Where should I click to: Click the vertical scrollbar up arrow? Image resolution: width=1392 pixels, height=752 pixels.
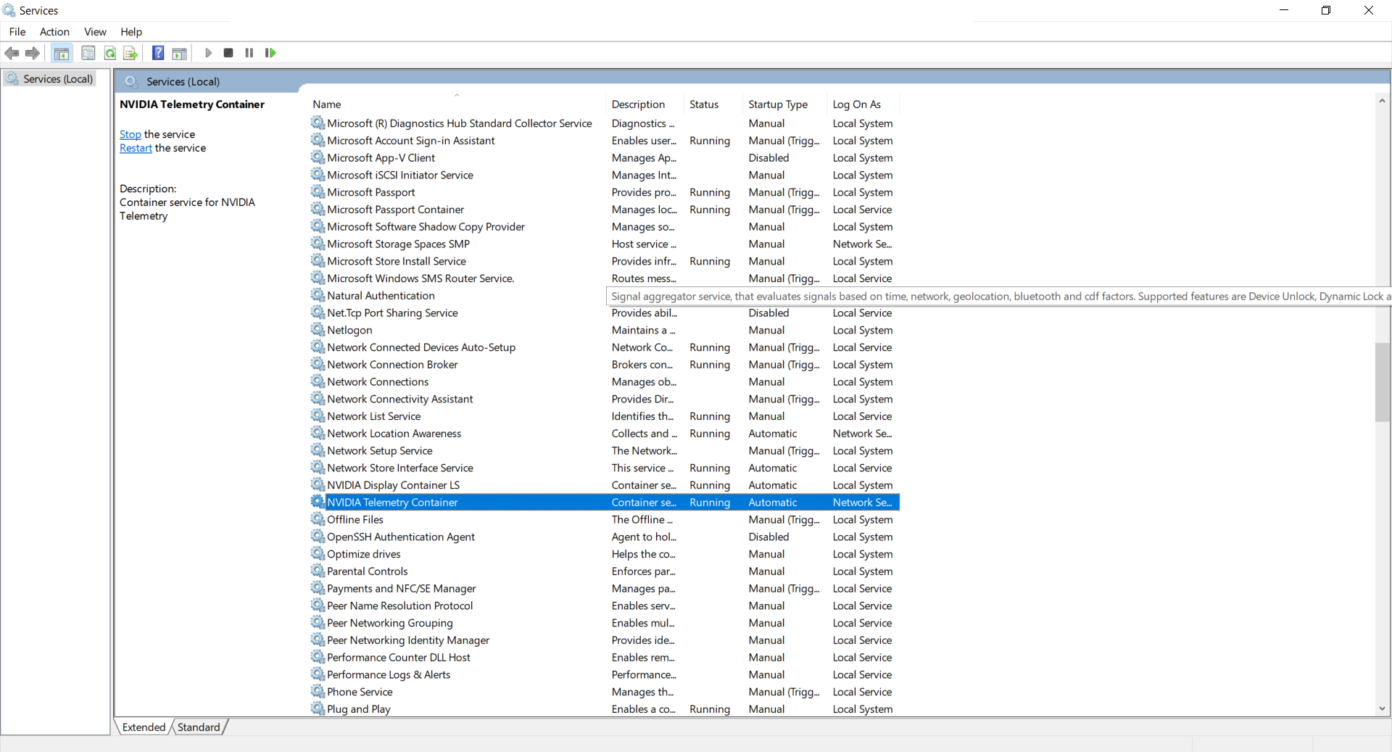pyautogui.click(x=1382, y=100)
